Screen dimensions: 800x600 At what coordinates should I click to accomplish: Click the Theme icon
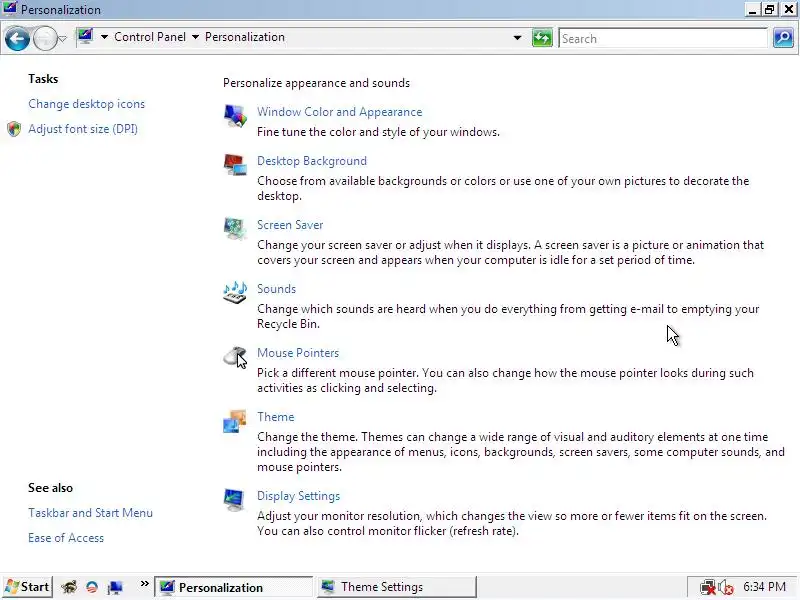pos(235,421)
